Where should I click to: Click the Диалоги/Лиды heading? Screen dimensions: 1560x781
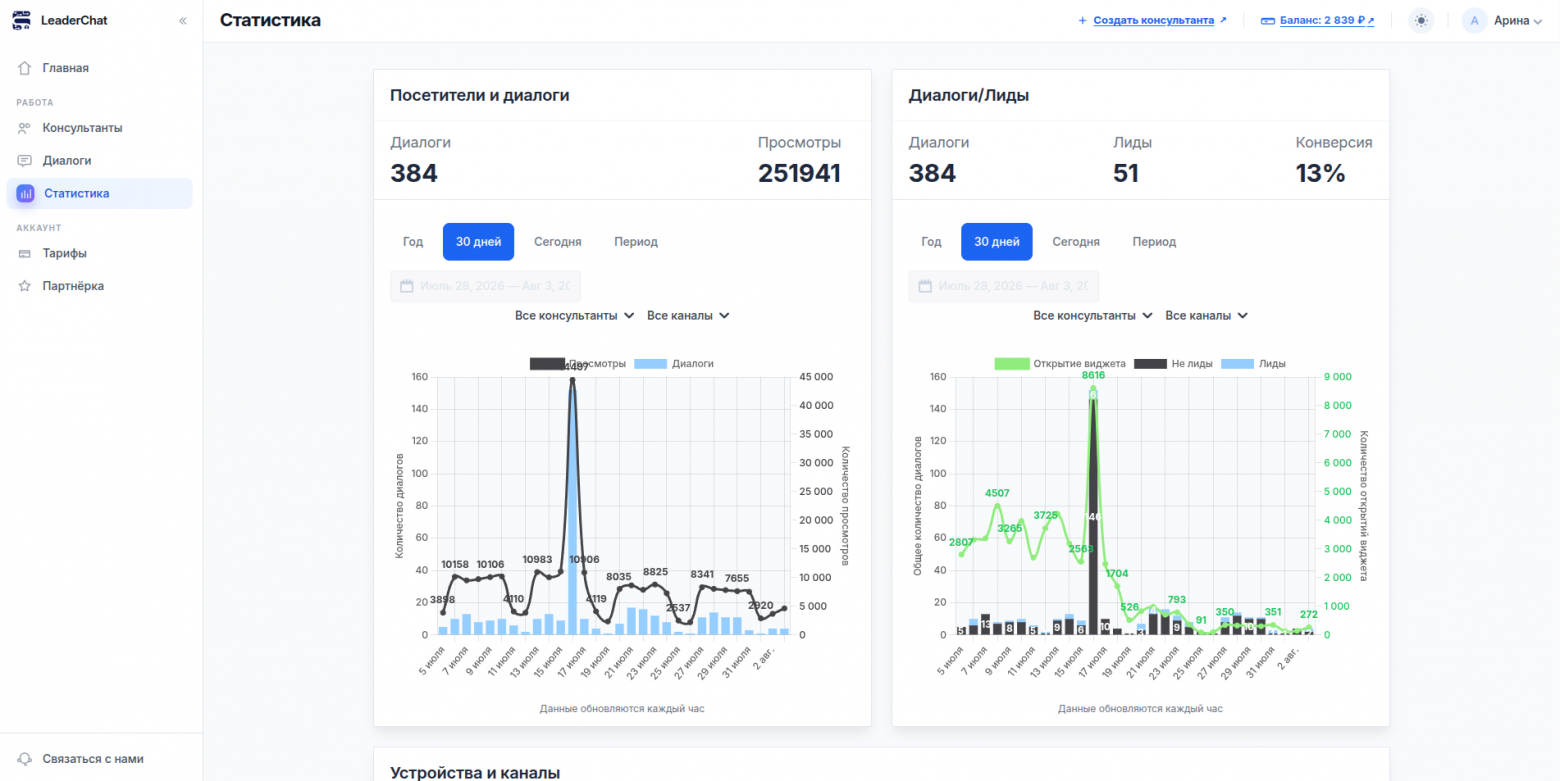pos(969,96)
